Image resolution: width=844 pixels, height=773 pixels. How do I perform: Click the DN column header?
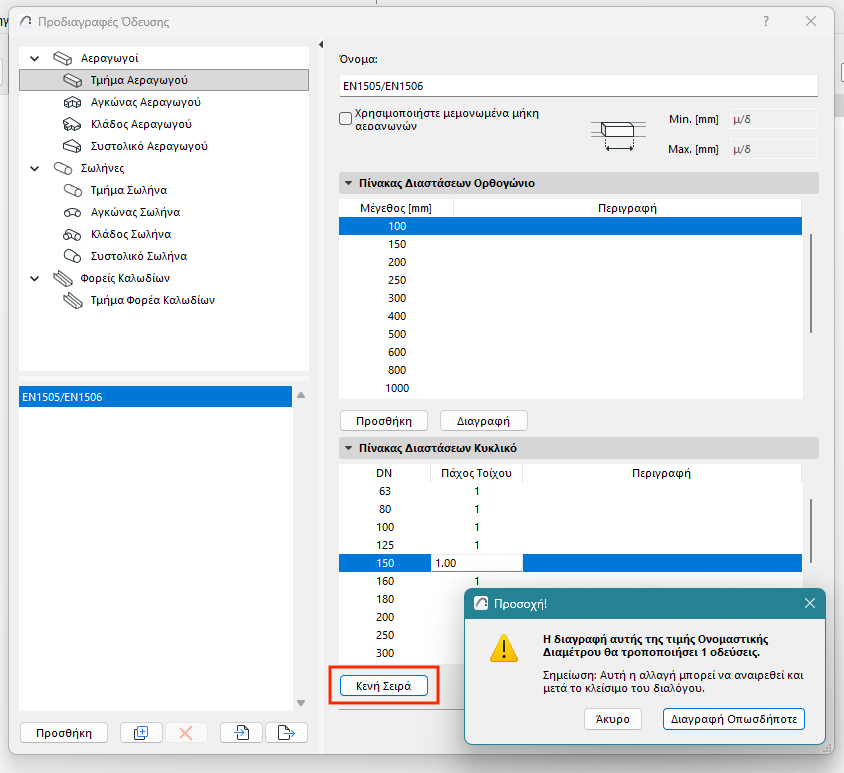(384, 473)
